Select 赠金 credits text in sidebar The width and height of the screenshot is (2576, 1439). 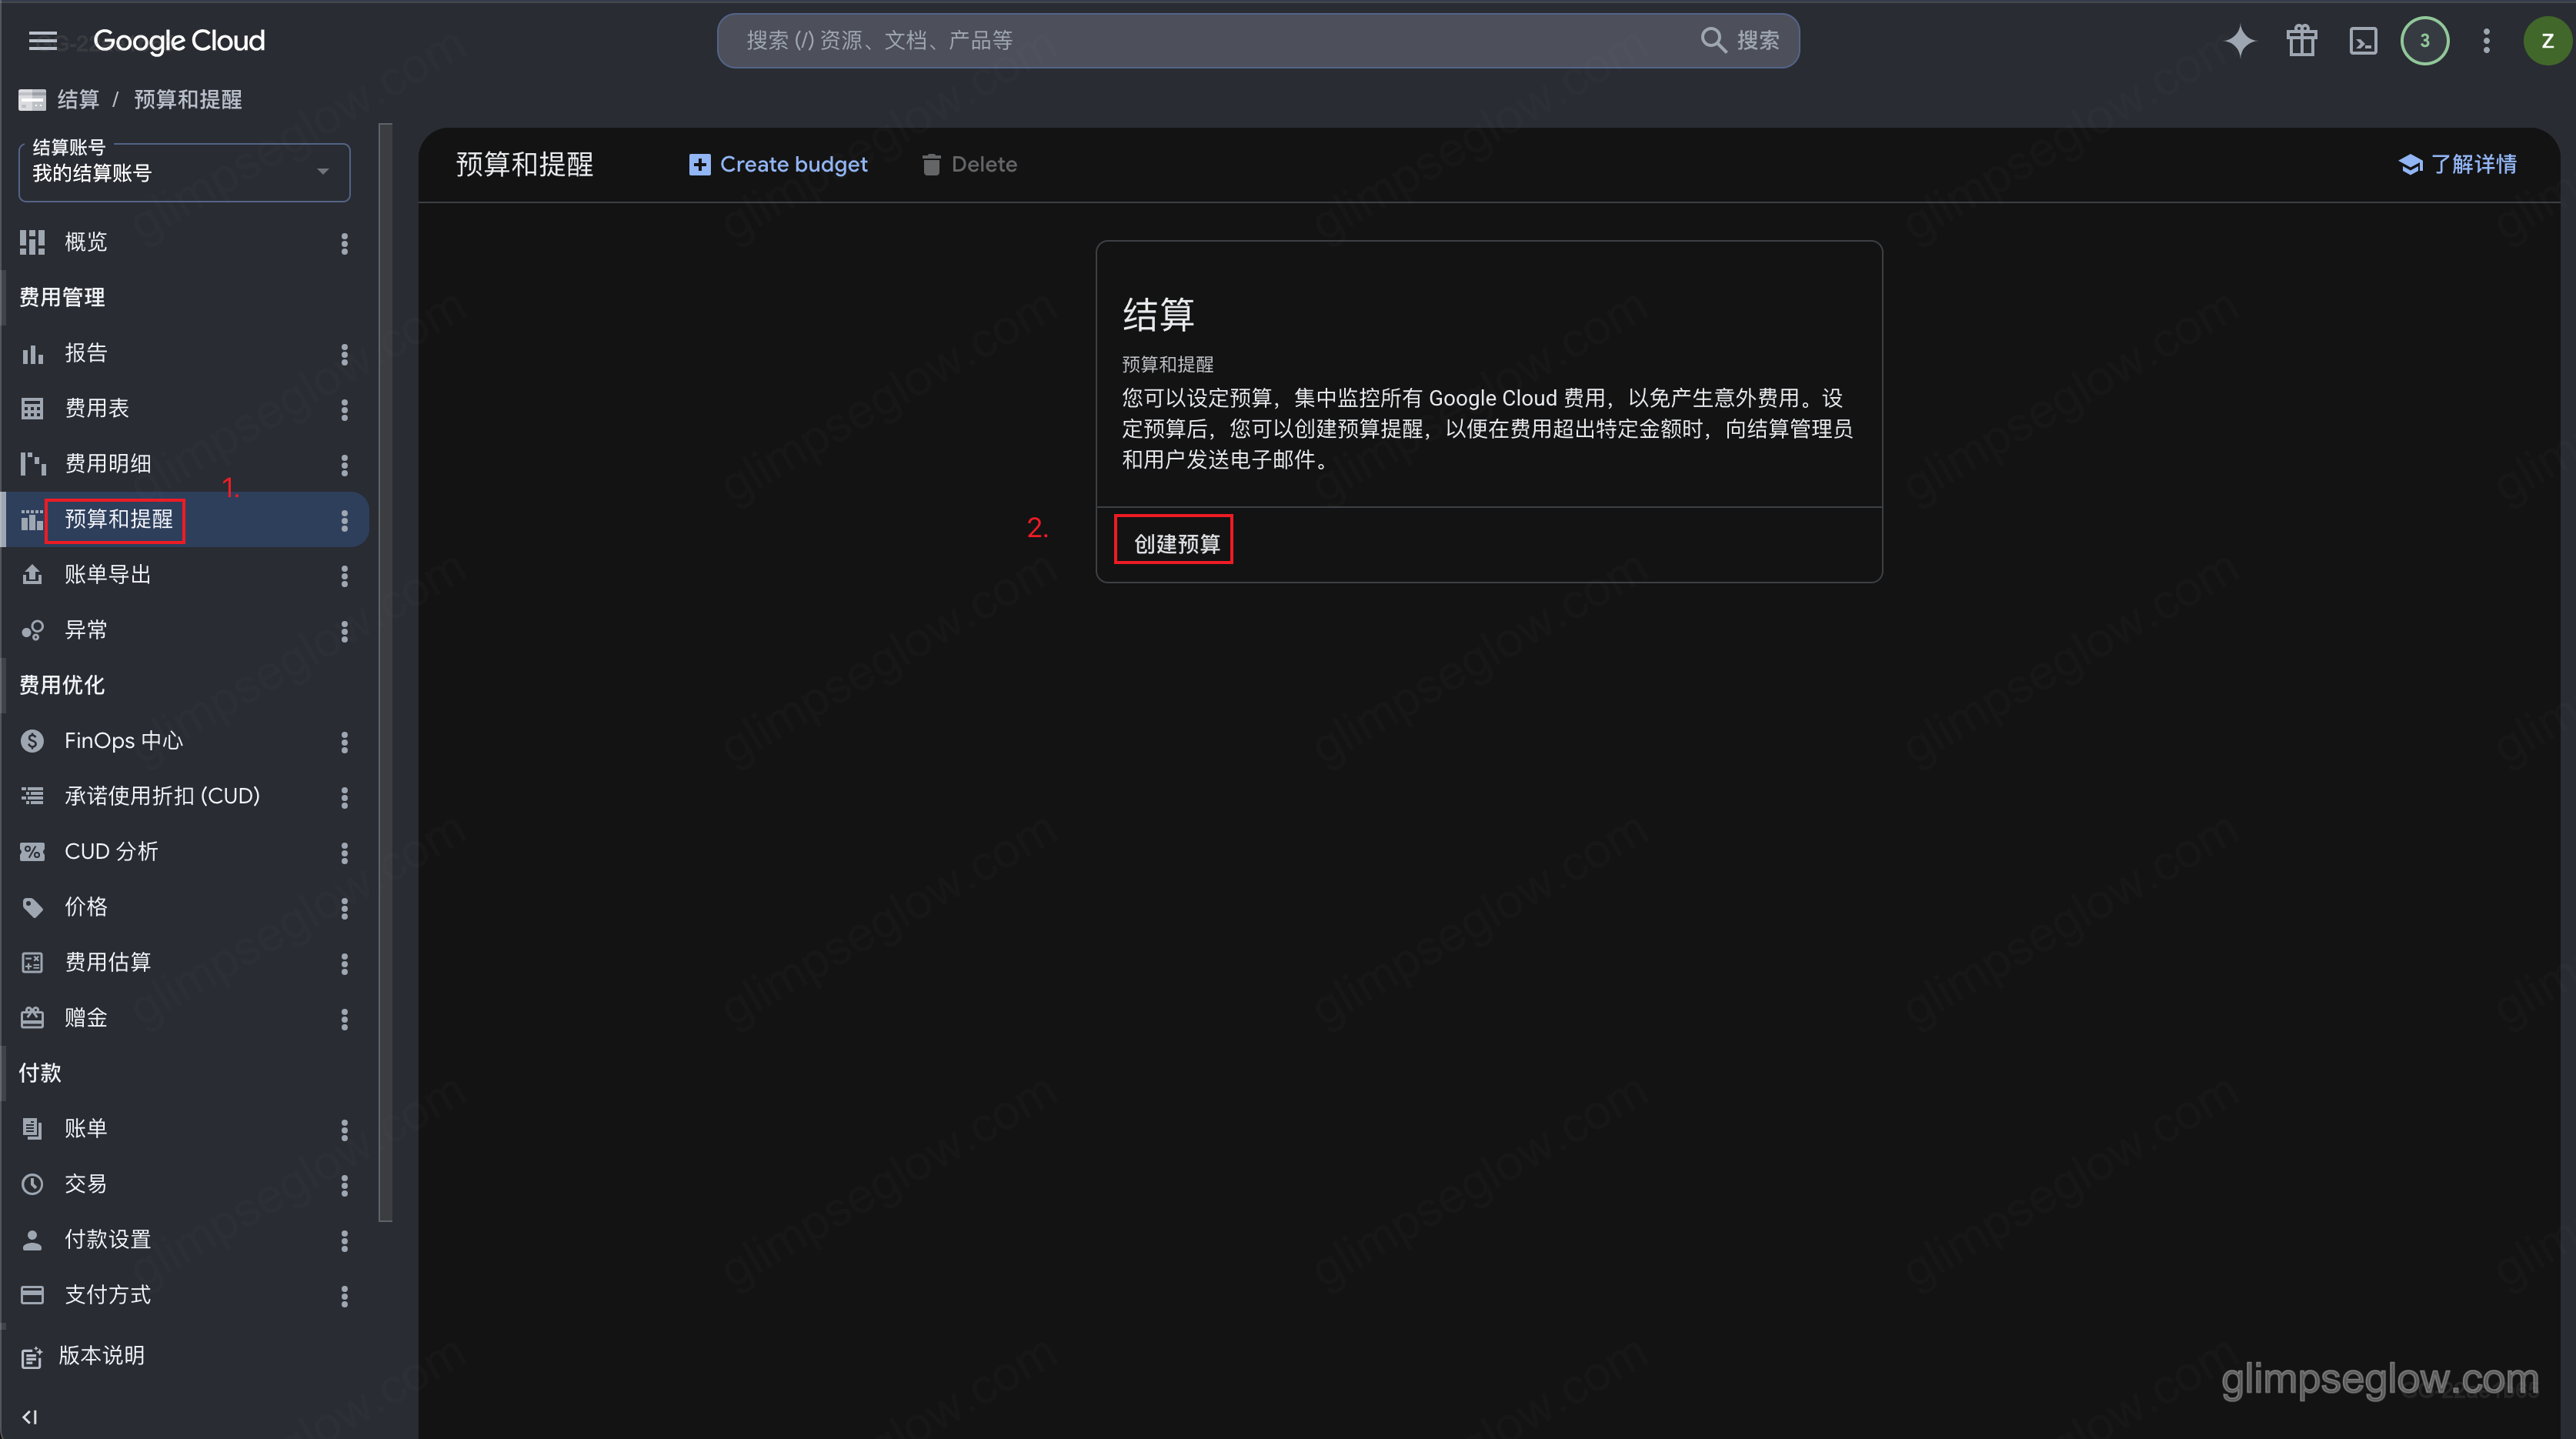(x=86, y=1018)
